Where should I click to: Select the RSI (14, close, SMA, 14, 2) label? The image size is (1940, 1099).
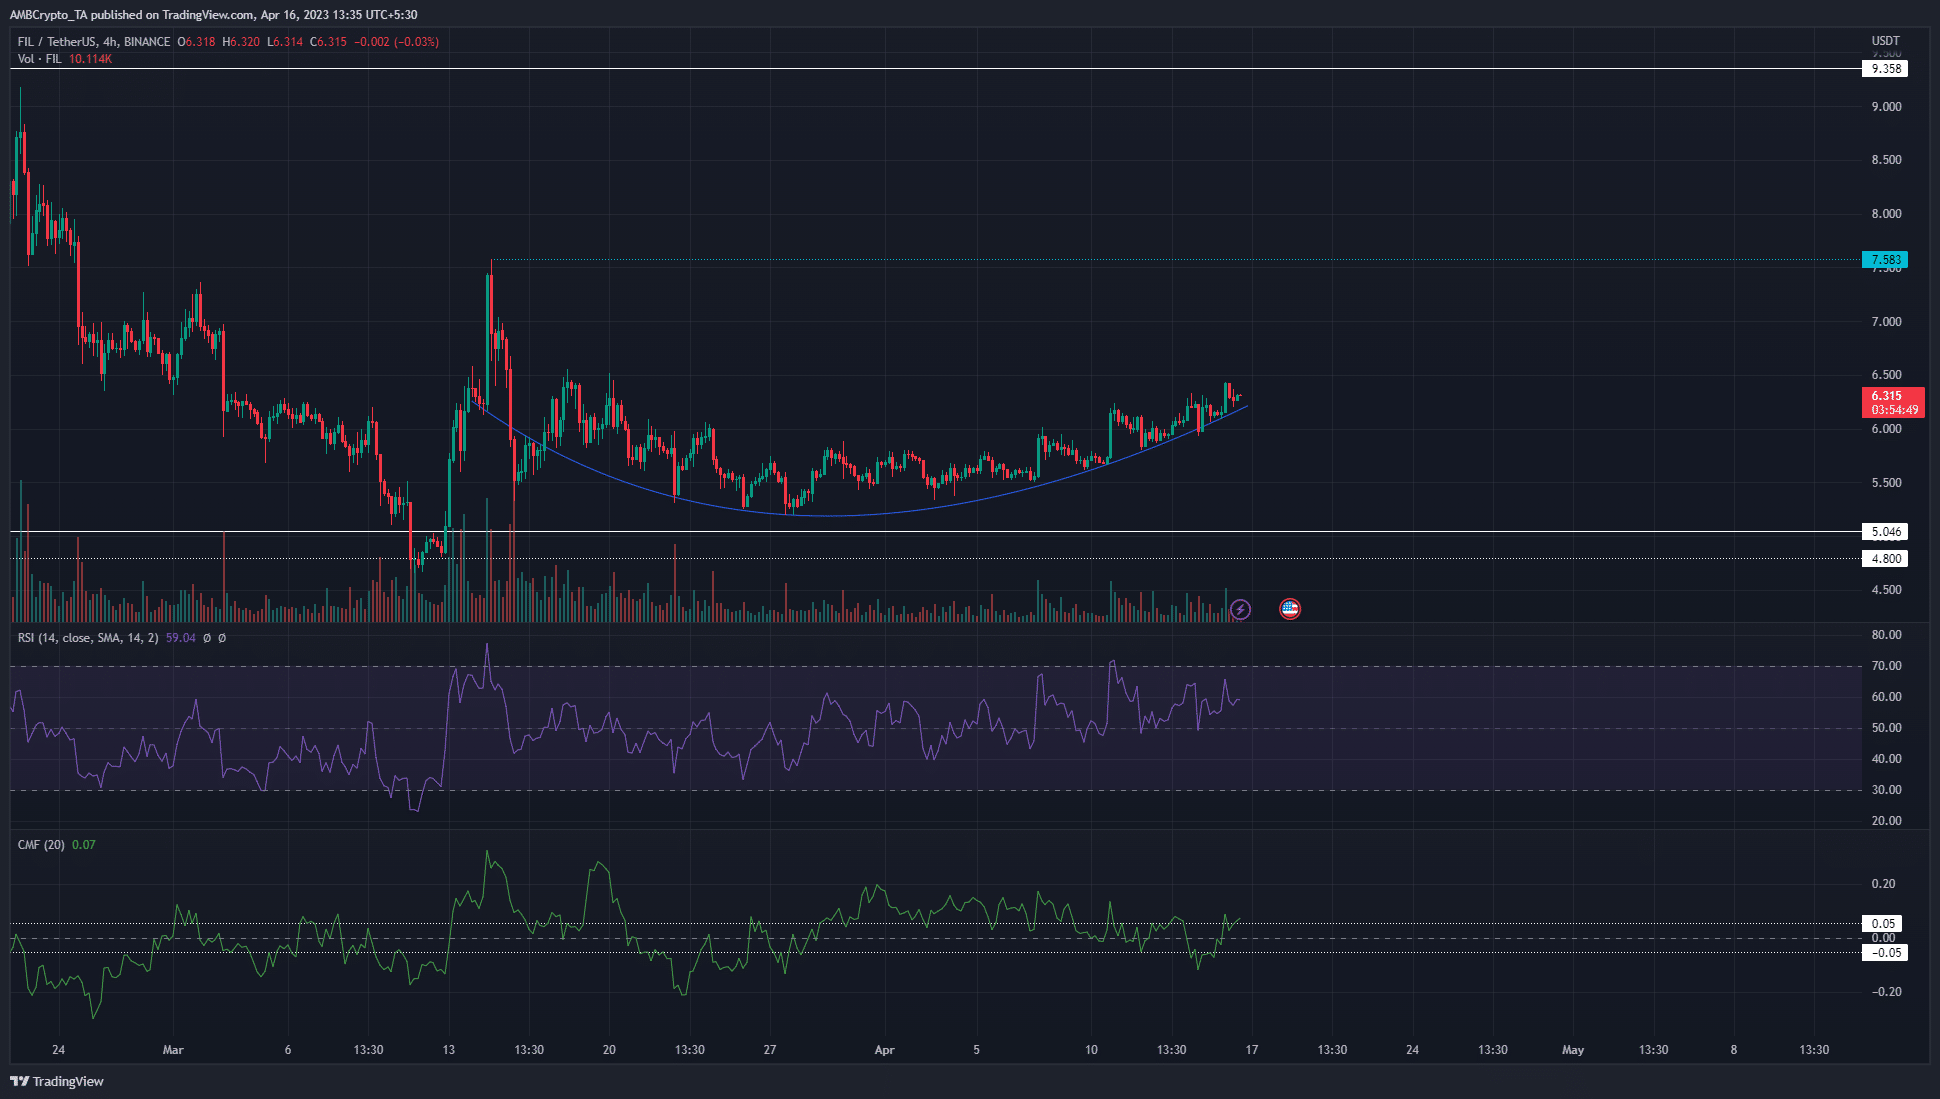88,638
